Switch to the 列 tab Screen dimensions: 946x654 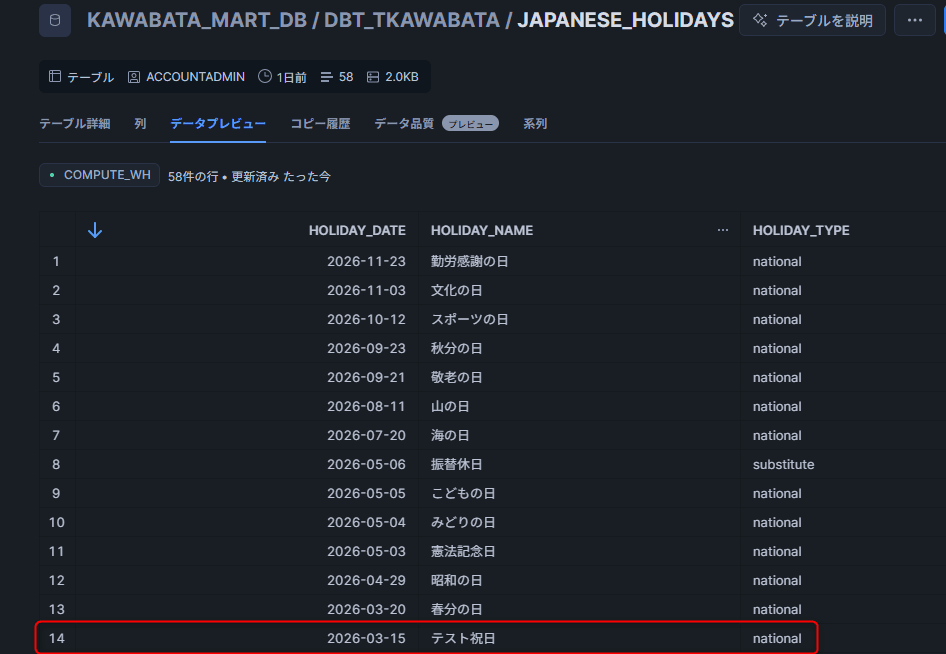coord(140,124)
